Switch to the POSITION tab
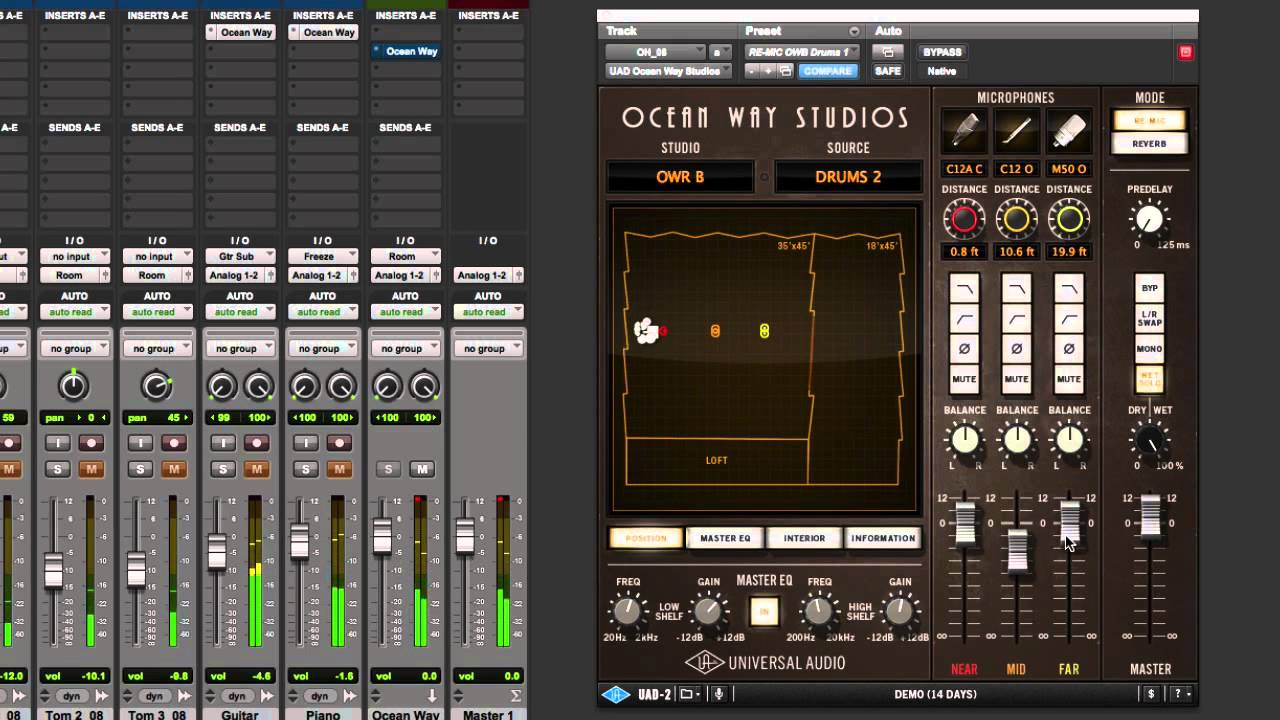Screen dimensions: 1280x720 click(x=646, y=538)
